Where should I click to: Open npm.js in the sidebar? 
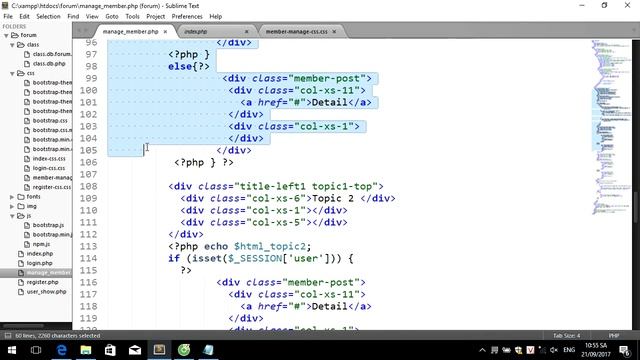pyautogui.click(x=41, y=244)
